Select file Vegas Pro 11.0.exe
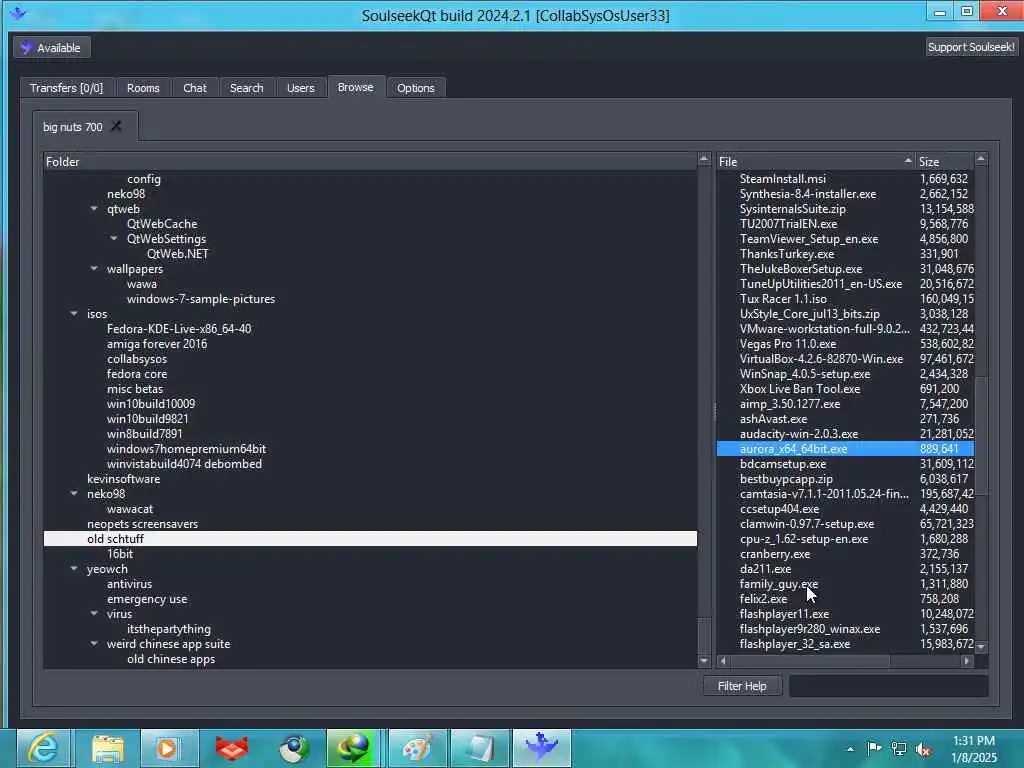 tap(788, 344)
